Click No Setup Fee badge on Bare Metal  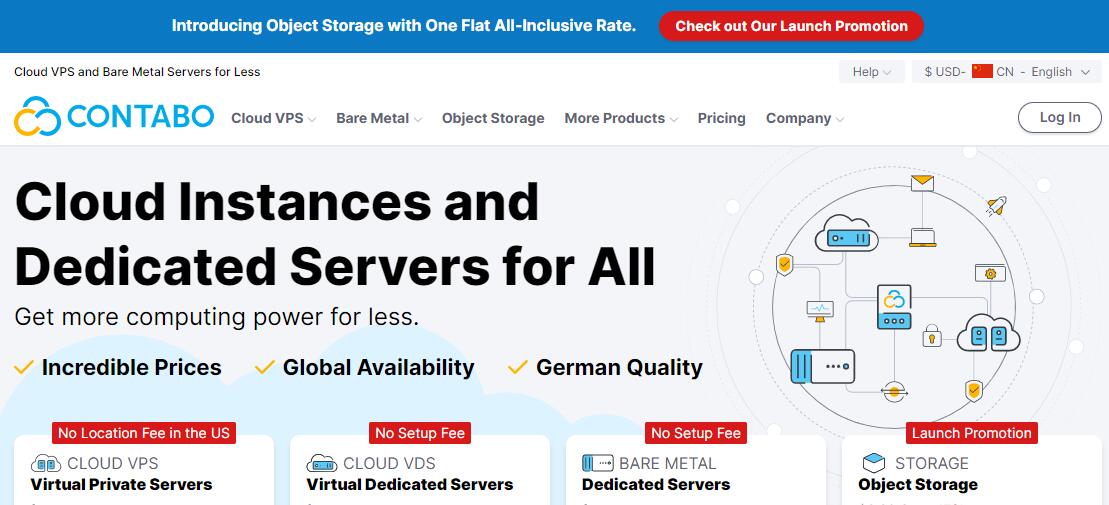(696, 433)
